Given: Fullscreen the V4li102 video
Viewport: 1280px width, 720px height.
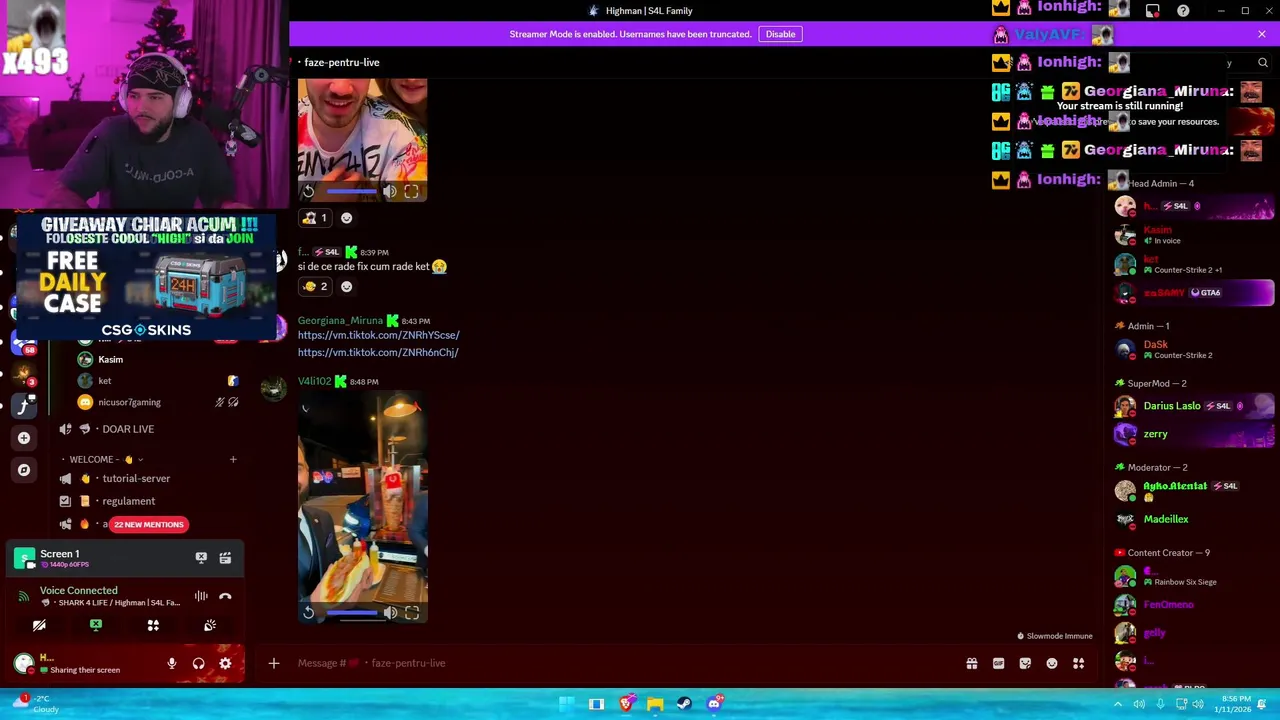Looking at the screenshot, I should pos(412,613).
